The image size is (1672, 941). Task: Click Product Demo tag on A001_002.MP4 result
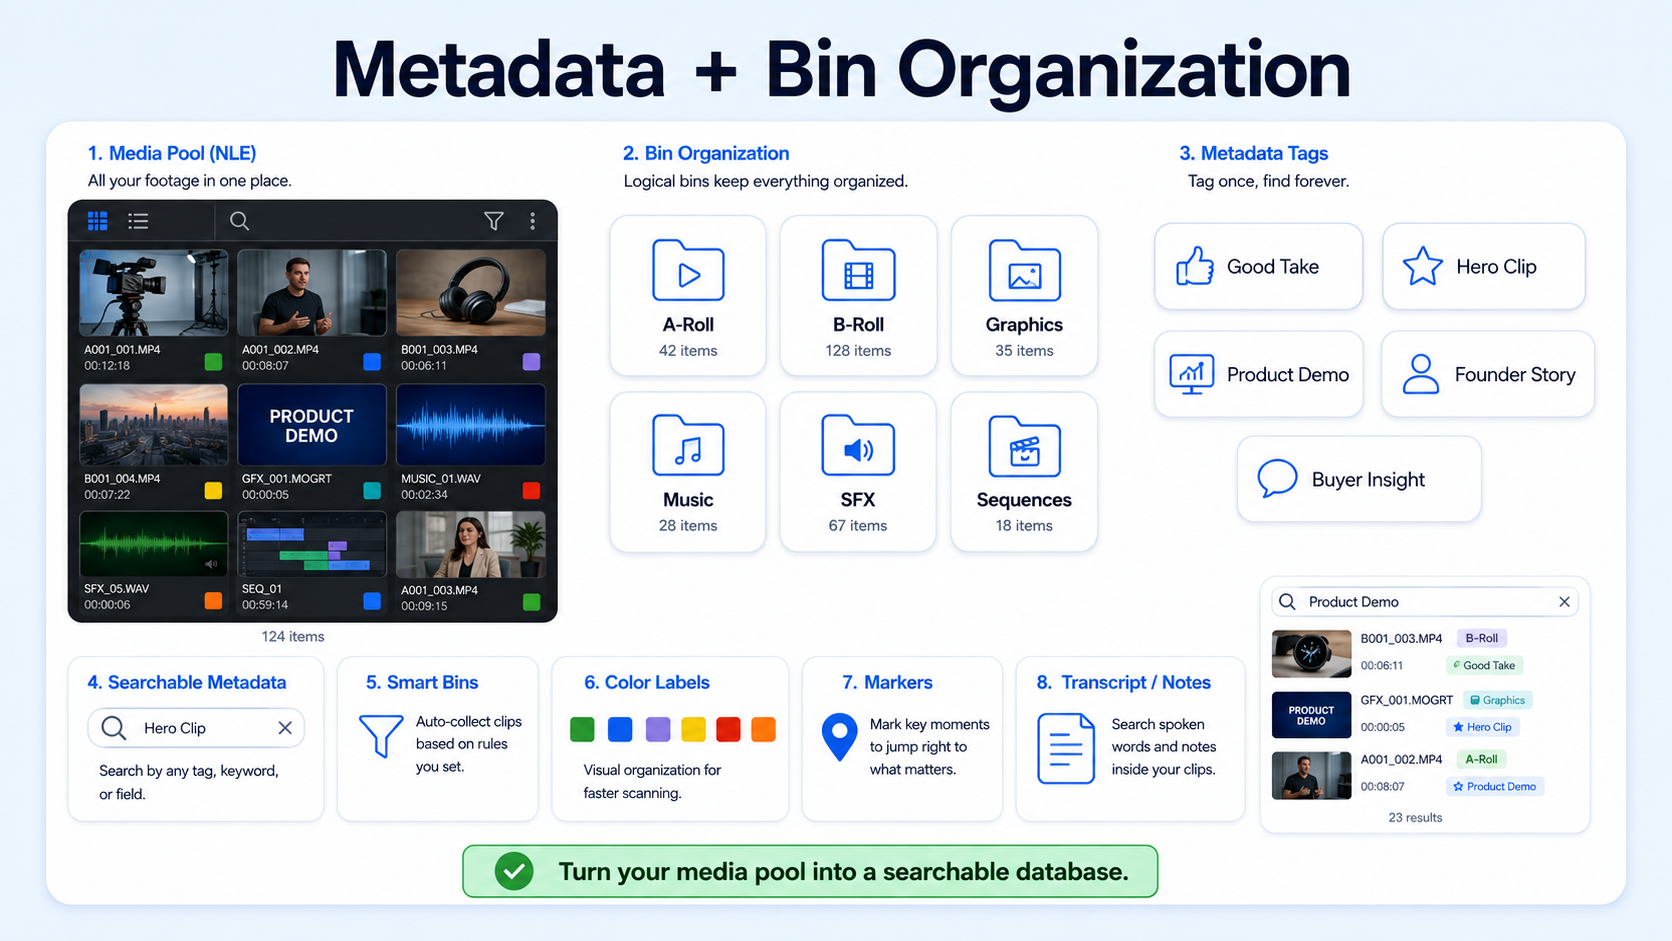point(1494,786)
